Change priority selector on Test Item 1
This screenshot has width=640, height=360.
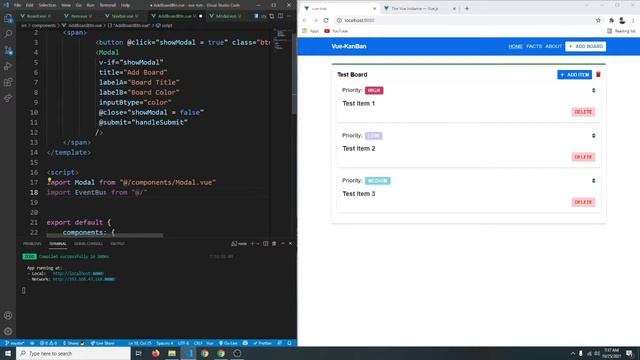[593, 90]
